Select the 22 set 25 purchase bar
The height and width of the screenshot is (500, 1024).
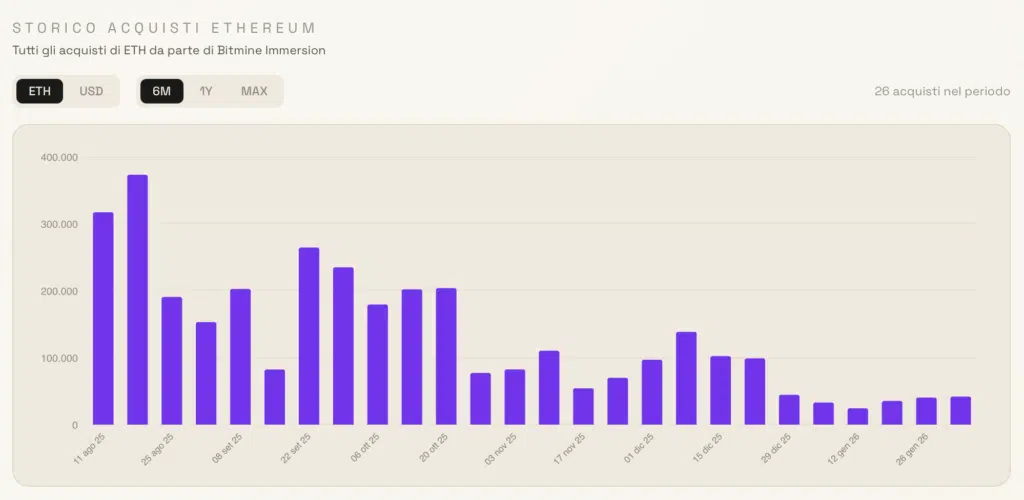(x=309, y=336)
